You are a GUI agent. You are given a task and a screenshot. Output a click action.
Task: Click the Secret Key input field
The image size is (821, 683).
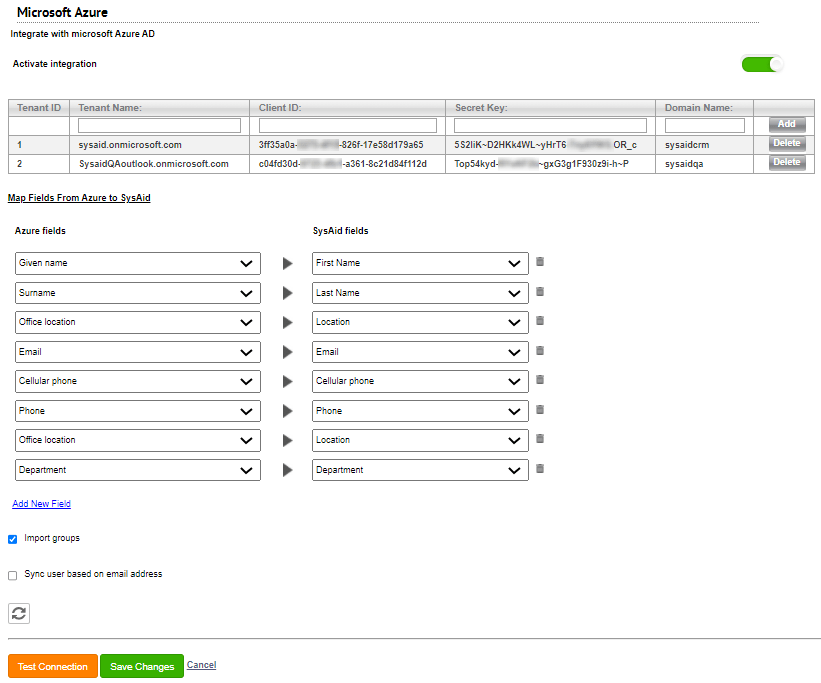(x=550, y=125)
